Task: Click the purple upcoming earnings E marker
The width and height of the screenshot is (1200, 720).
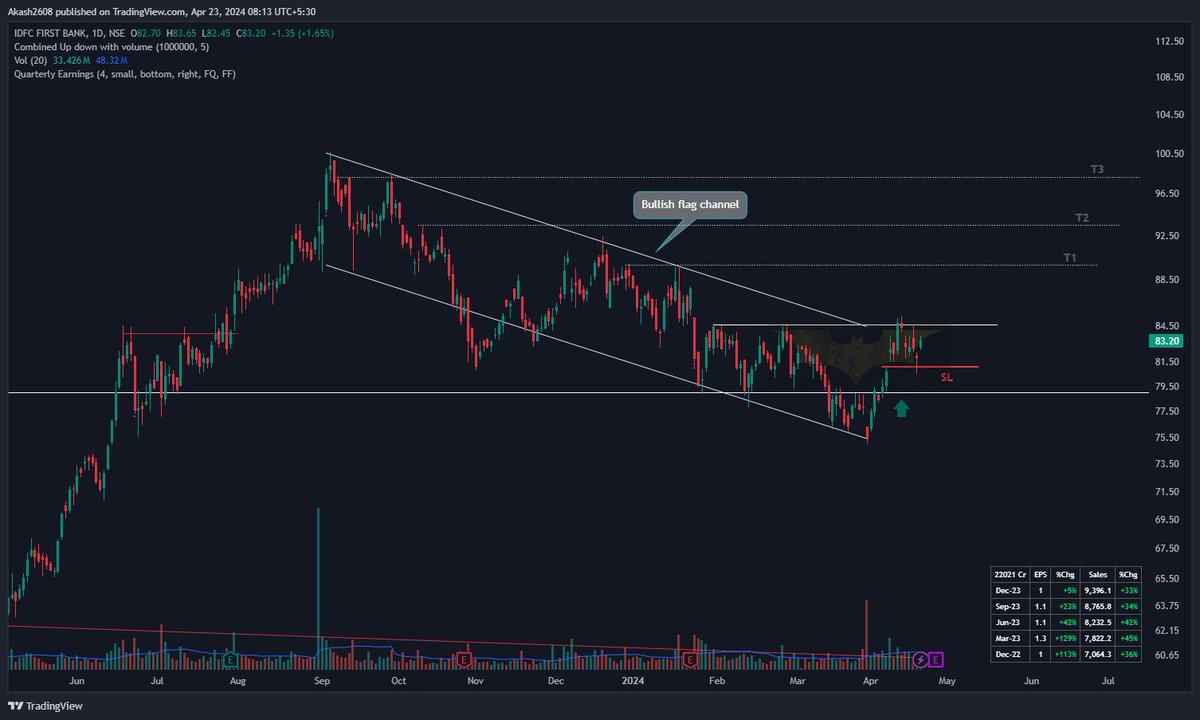Action: (936, 660)
